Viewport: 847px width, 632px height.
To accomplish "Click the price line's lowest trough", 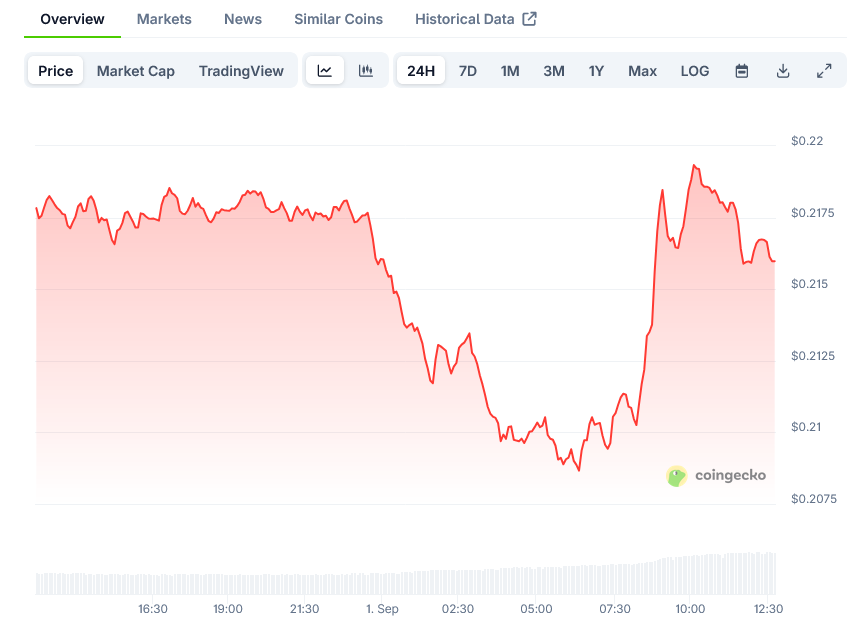I will [579, 470].
